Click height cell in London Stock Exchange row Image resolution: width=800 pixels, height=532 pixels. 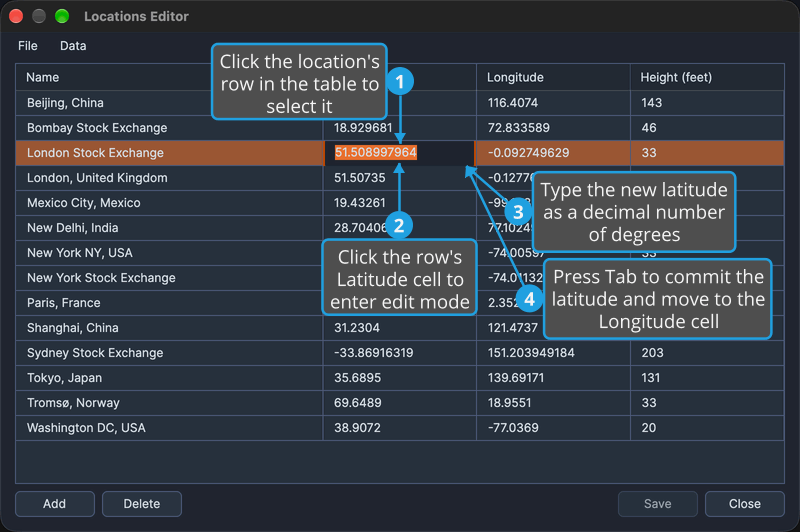(707, 153)
